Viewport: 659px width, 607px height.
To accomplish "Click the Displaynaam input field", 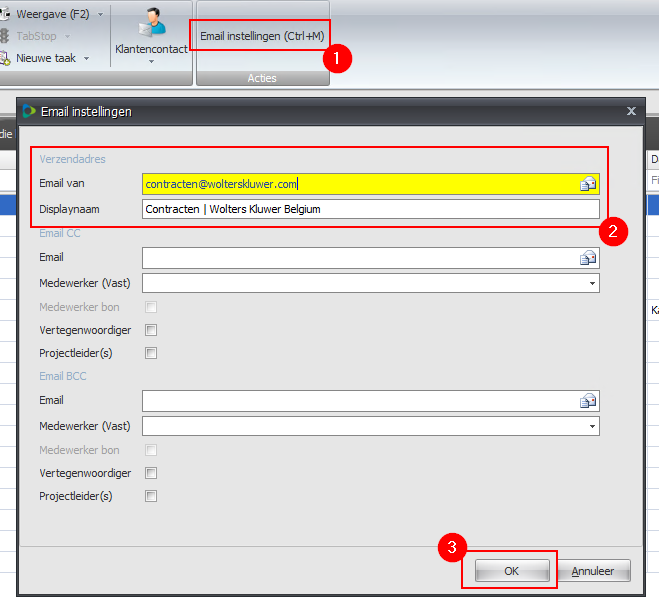I will pyautogui.click(x=371, y=209).
